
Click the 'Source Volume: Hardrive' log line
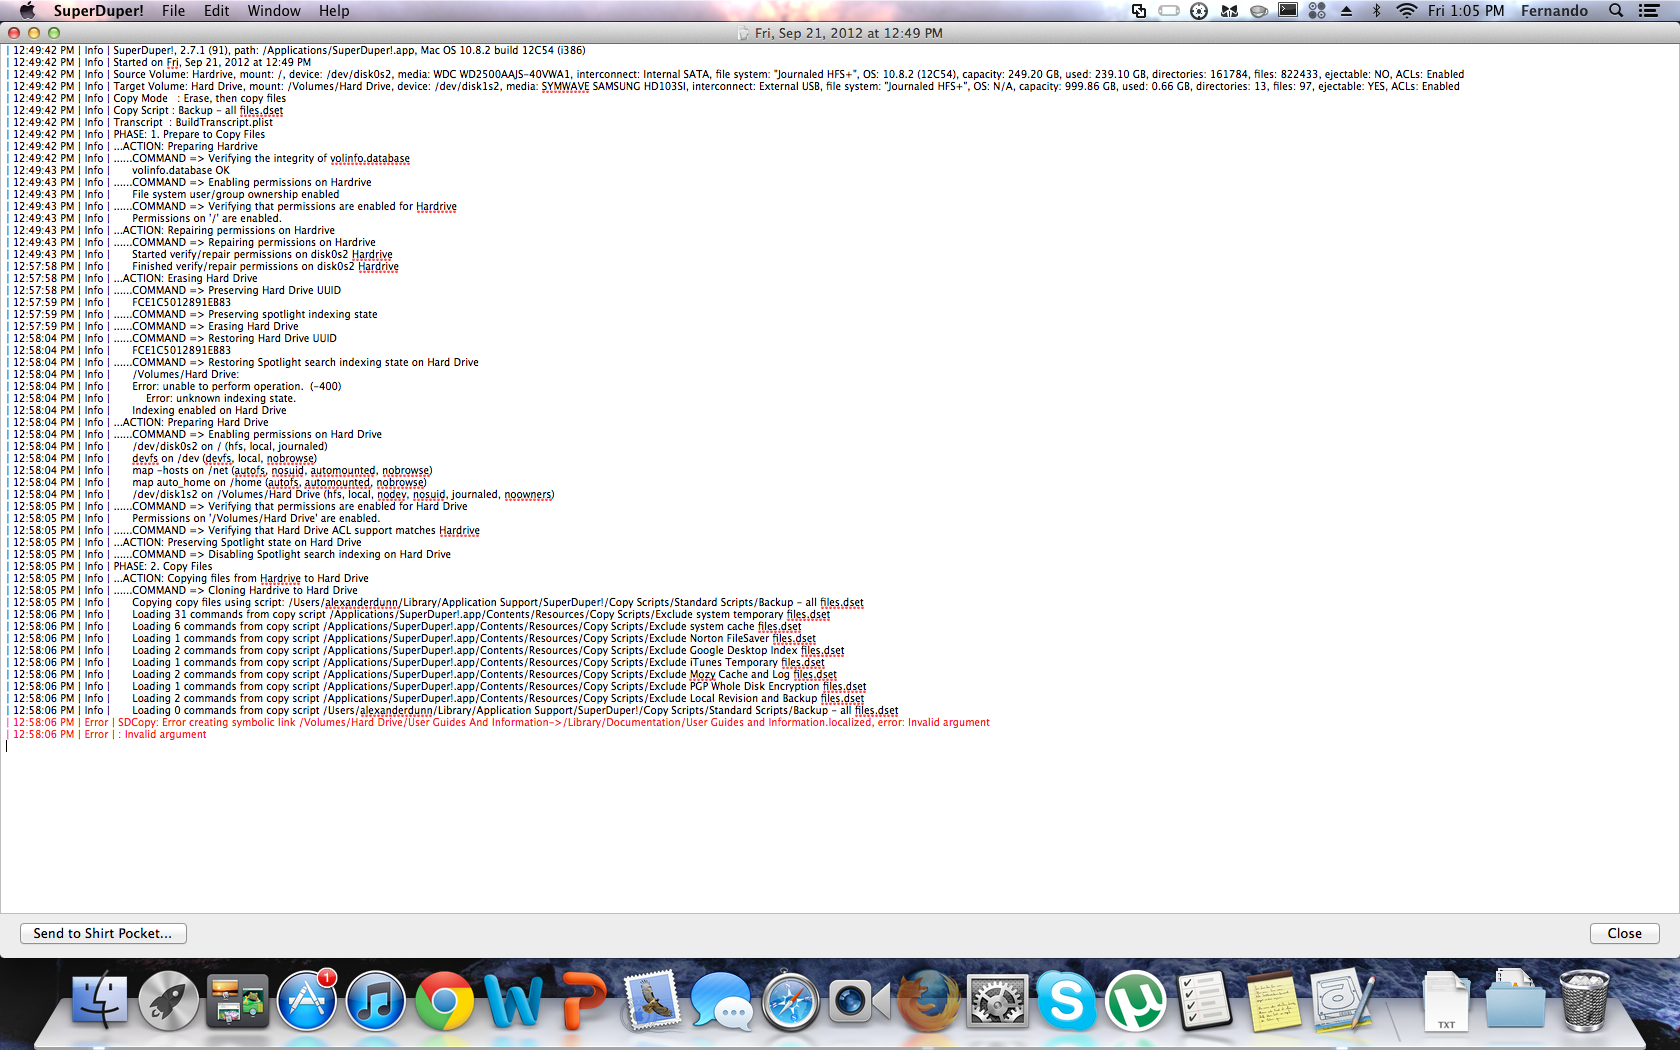pyautogui.click(x=738, y=74)
